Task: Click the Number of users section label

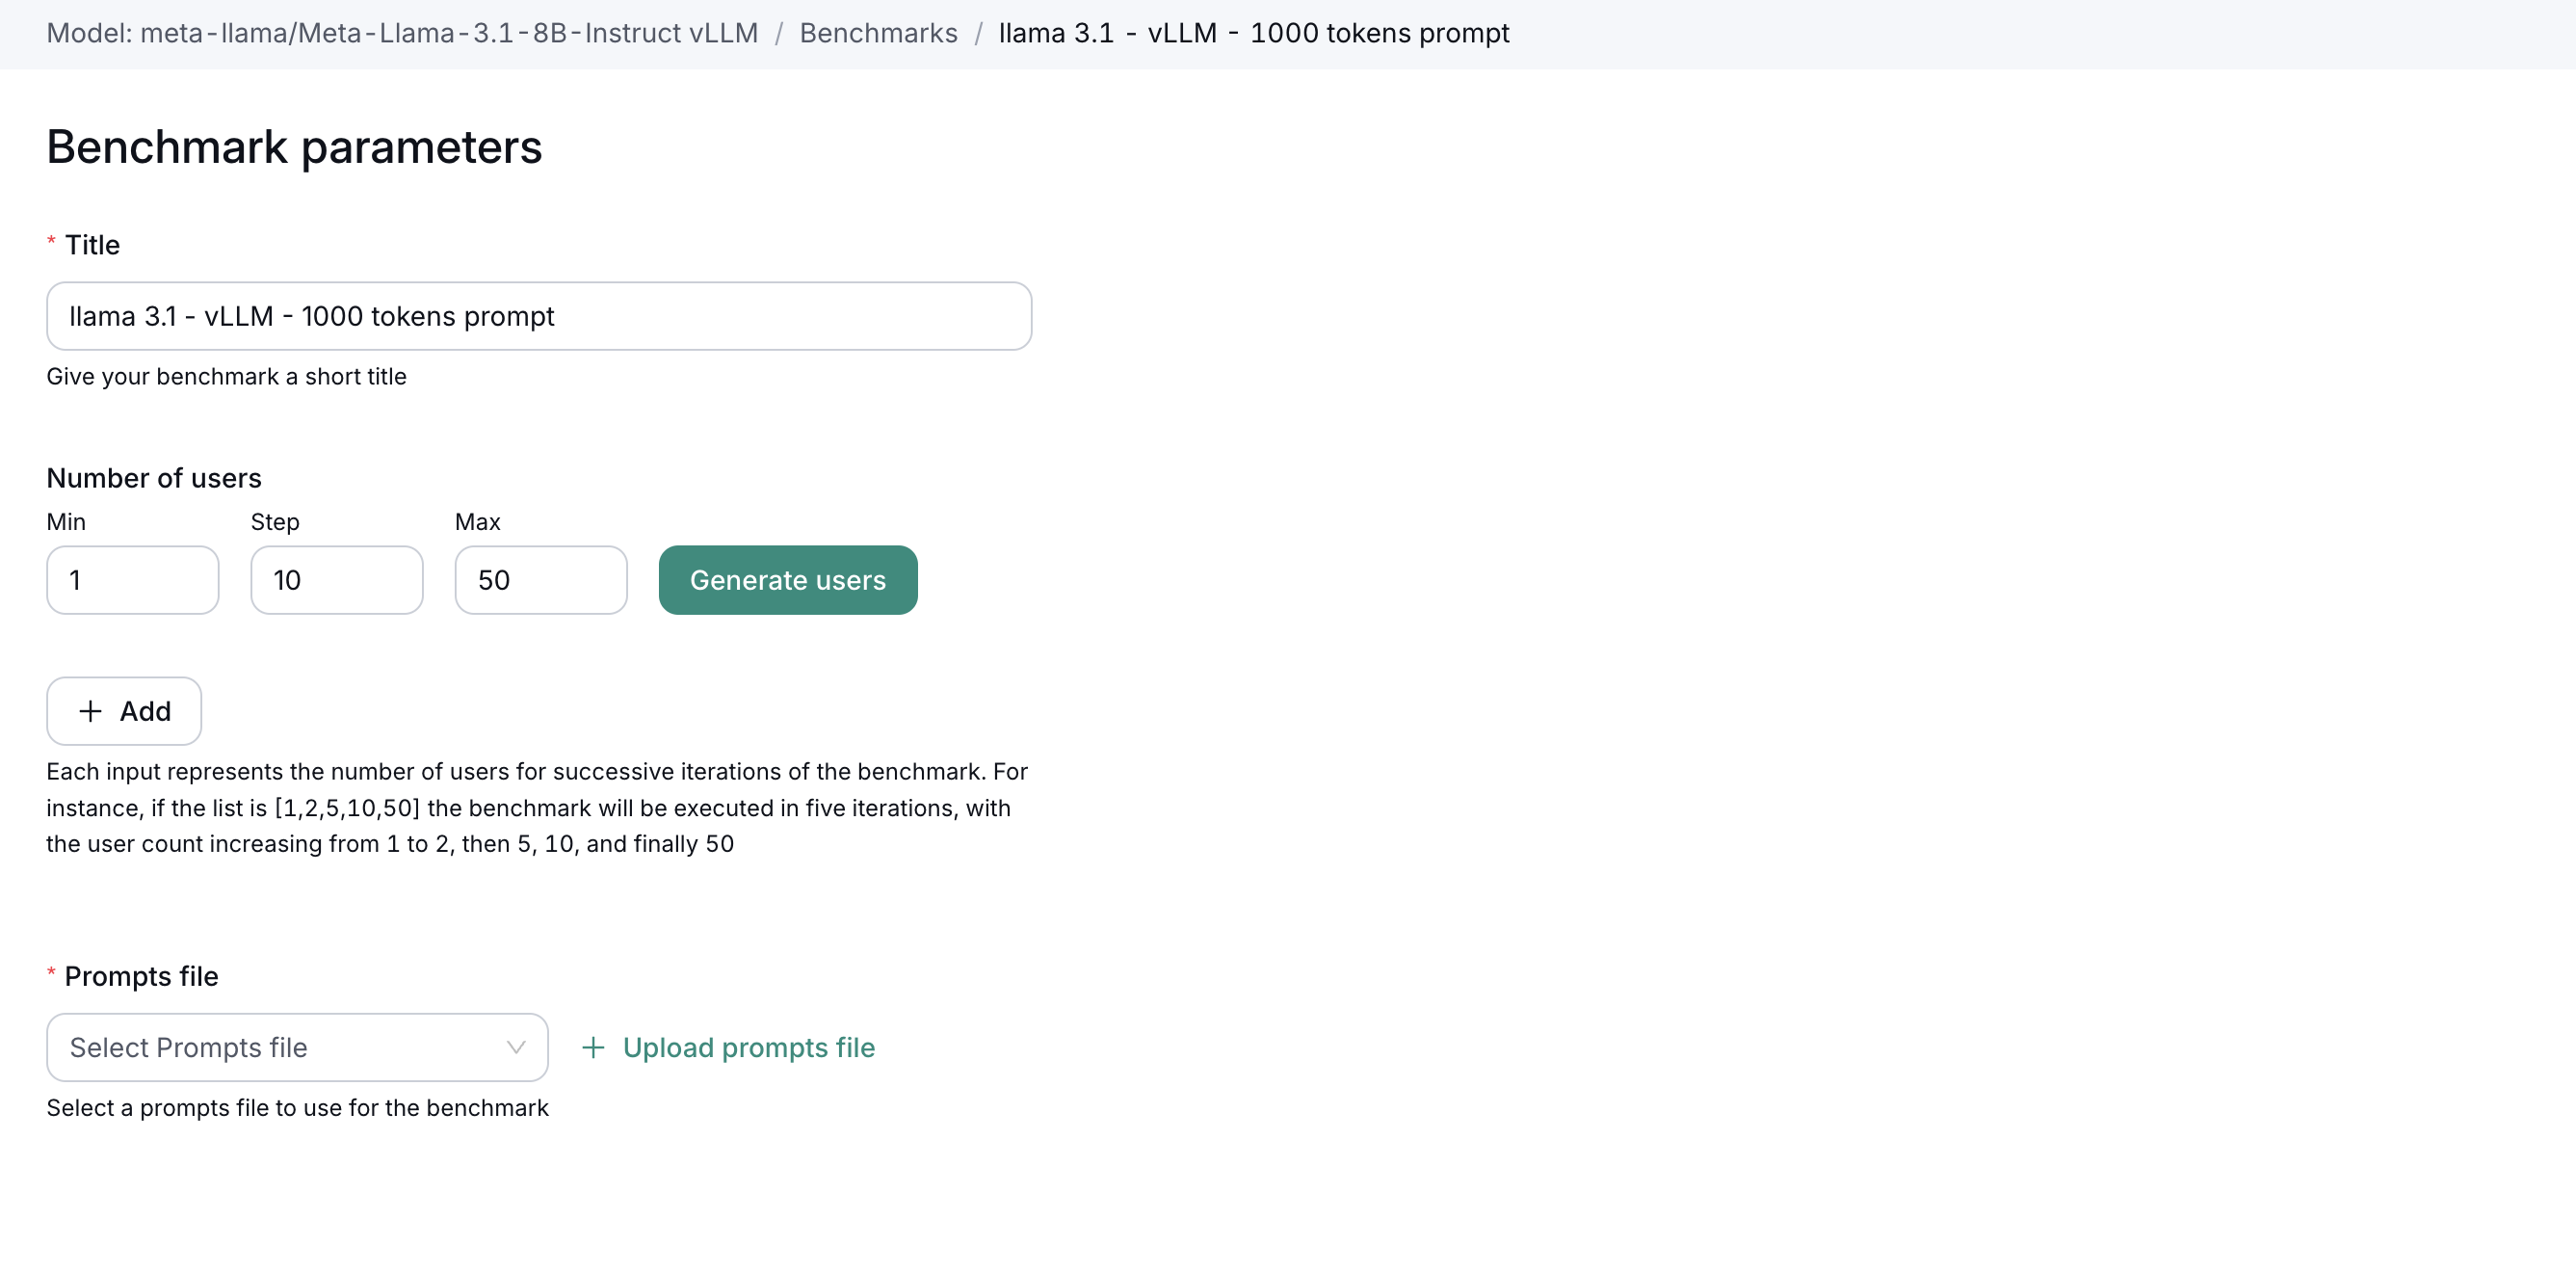Action: click(x=153, y=477)
